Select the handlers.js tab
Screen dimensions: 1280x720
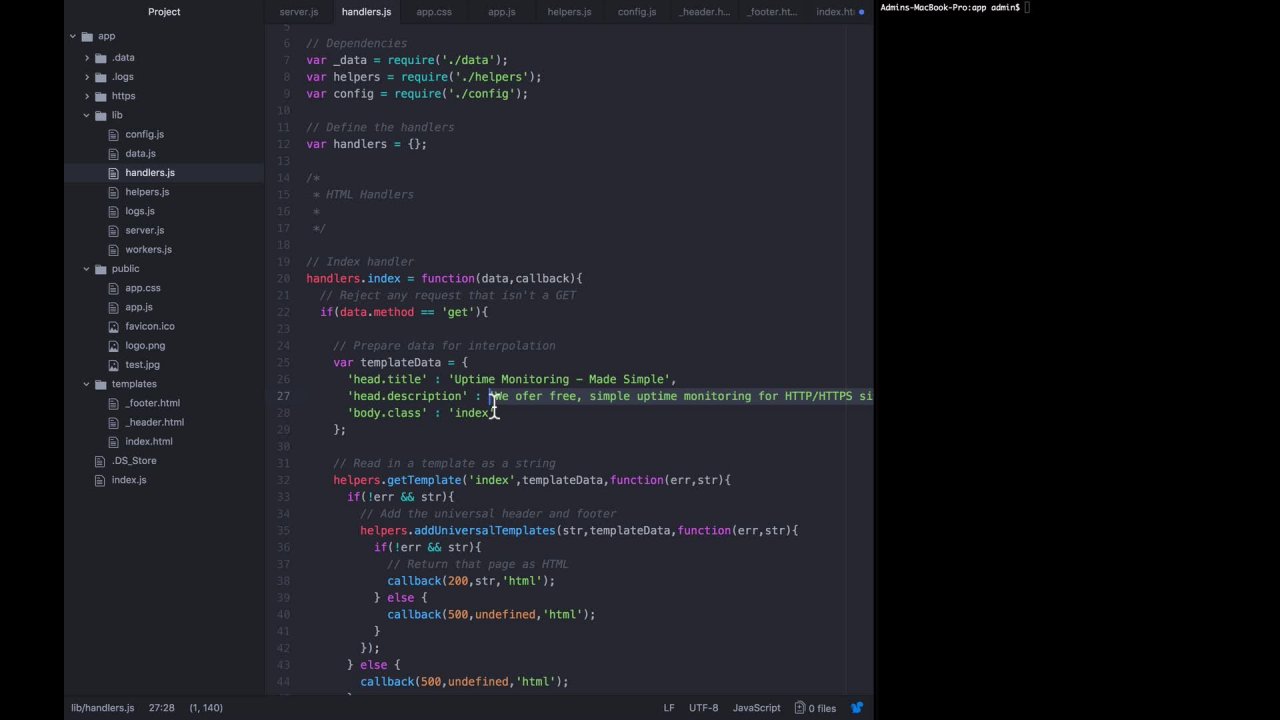click(366, 12)
